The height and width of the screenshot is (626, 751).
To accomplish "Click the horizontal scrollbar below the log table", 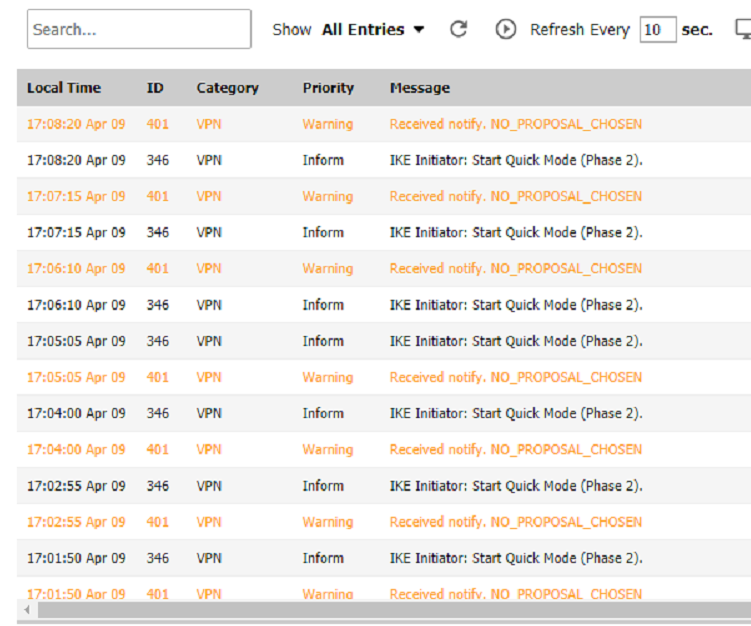I will point(380,609).
